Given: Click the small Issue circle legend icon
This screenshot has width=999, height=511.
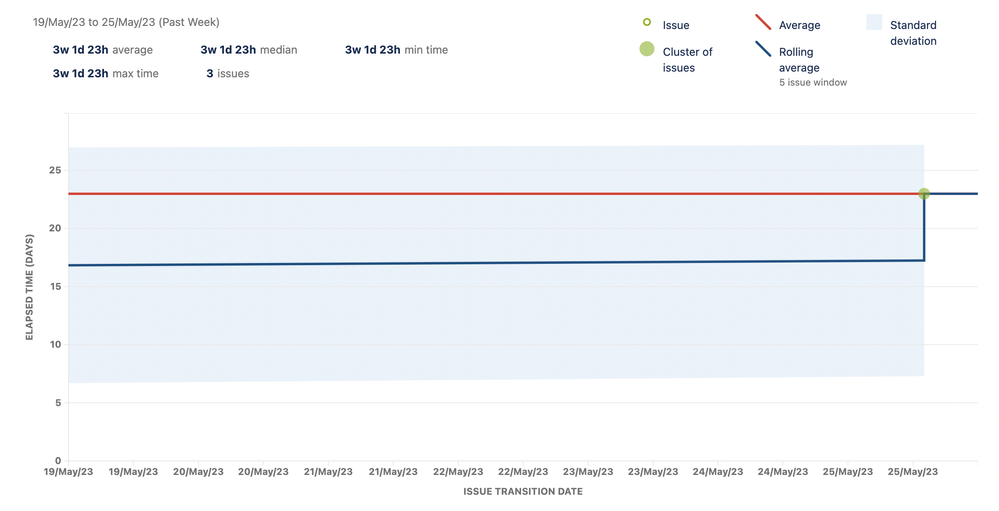Looking at the screenshot, I should click(x=647, y=22).
